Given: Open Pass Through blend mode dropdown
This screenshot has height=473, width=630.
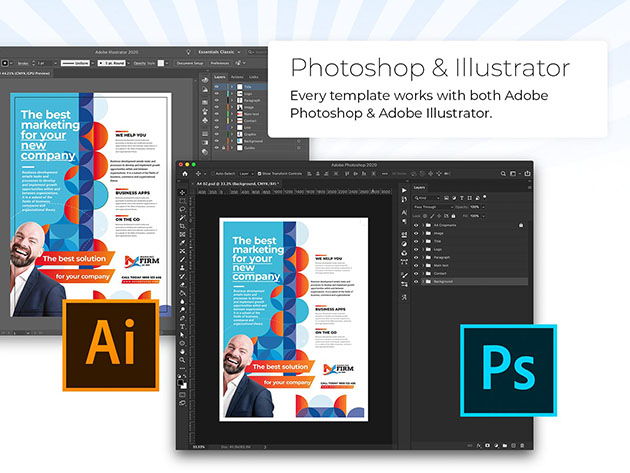Looking at the screenshot, I should coord(433,207).
